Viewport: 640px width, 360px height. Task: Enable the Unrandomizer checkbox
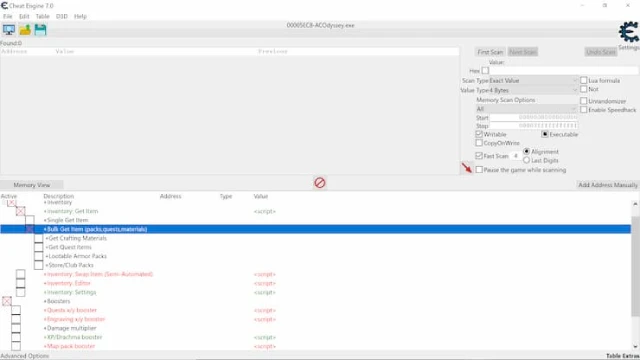pos(584,101)
